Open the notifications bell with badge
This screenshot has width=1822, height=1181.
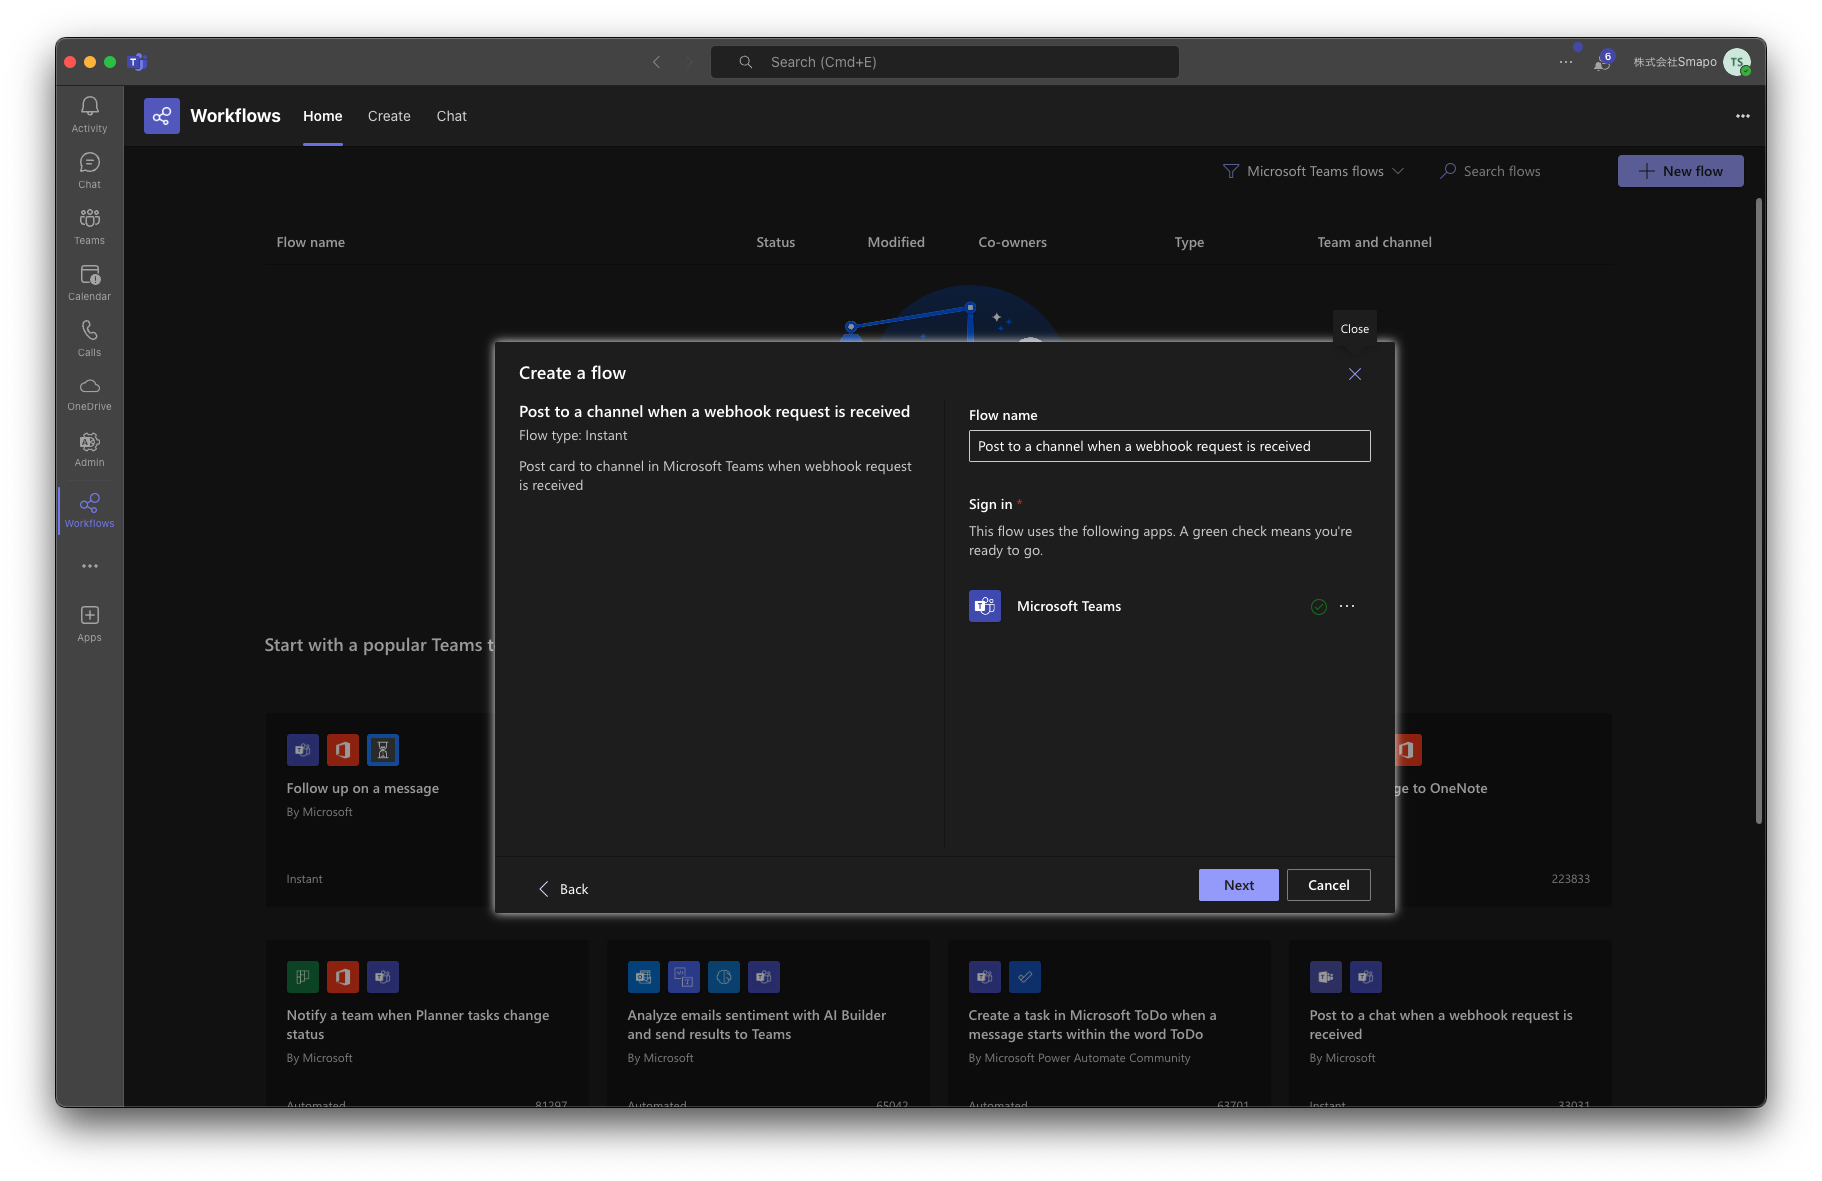[x=1602, y=62]
